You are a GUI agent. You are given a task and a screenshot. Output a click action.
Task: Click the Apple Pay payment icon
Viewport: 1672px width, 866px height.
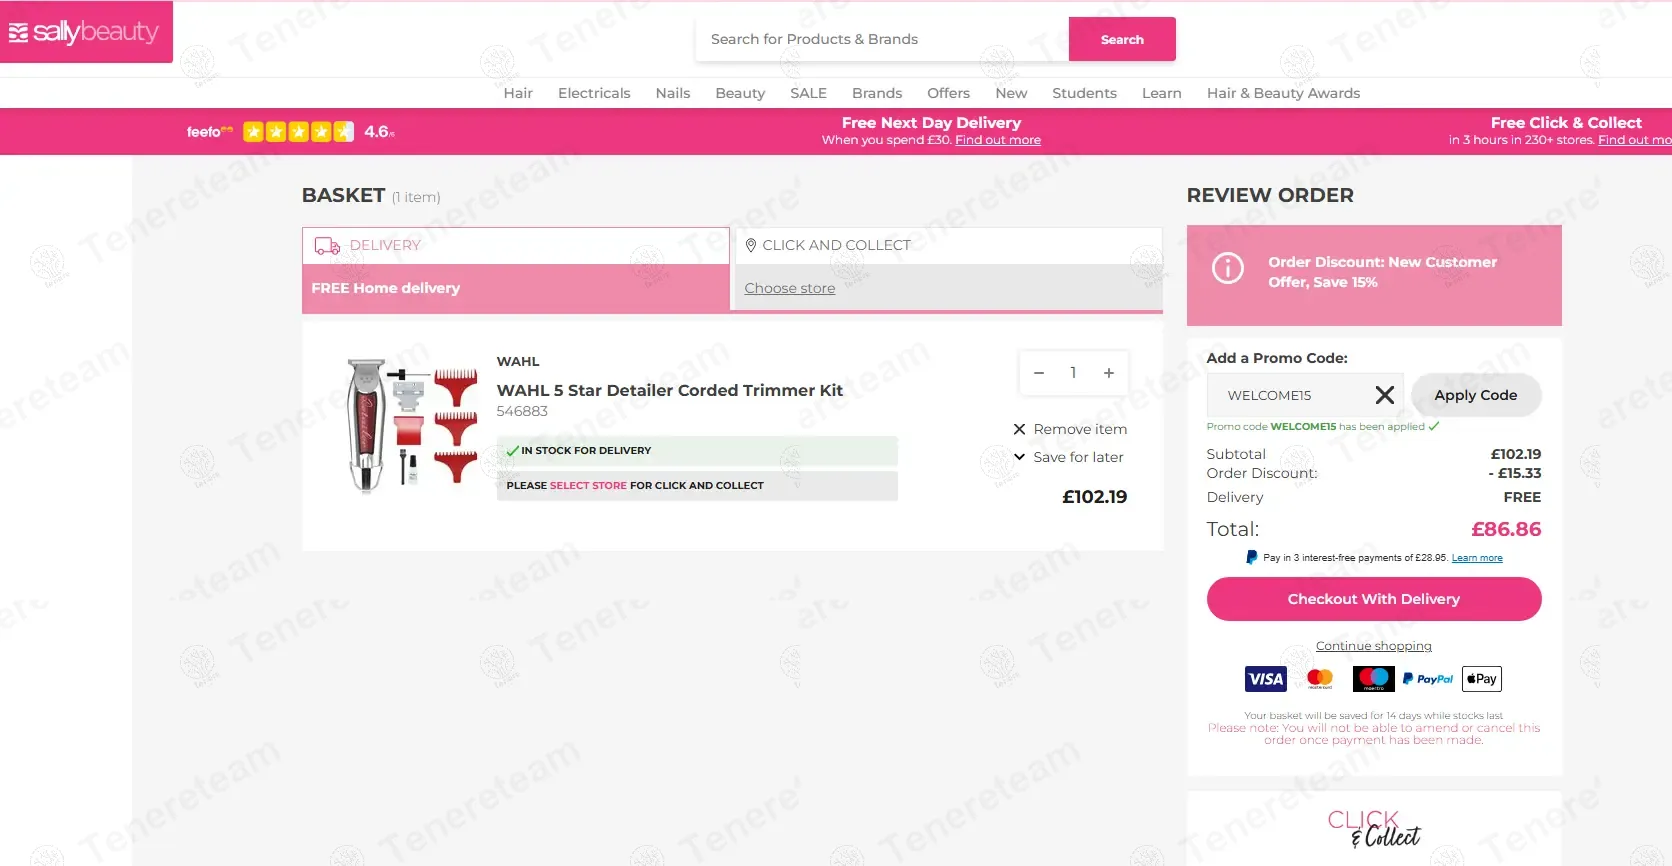point(1481,679)
